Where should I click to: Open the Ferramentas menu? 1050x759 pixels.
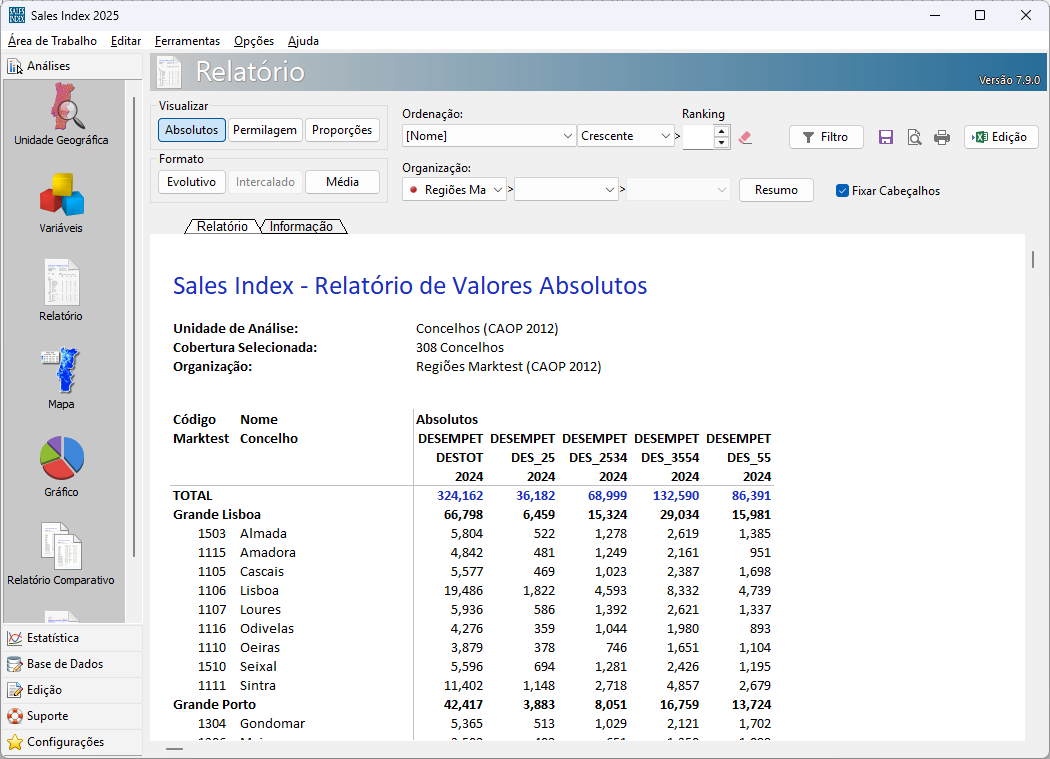click(187, 41)
